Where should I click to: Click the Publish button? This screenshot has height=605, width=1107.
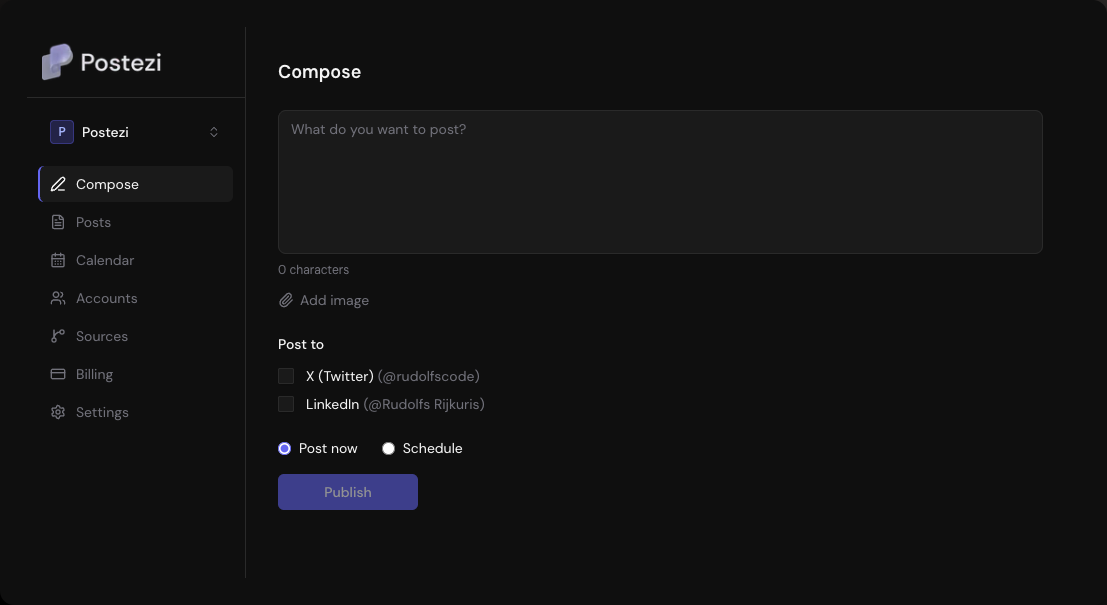[x=348, y=492]
